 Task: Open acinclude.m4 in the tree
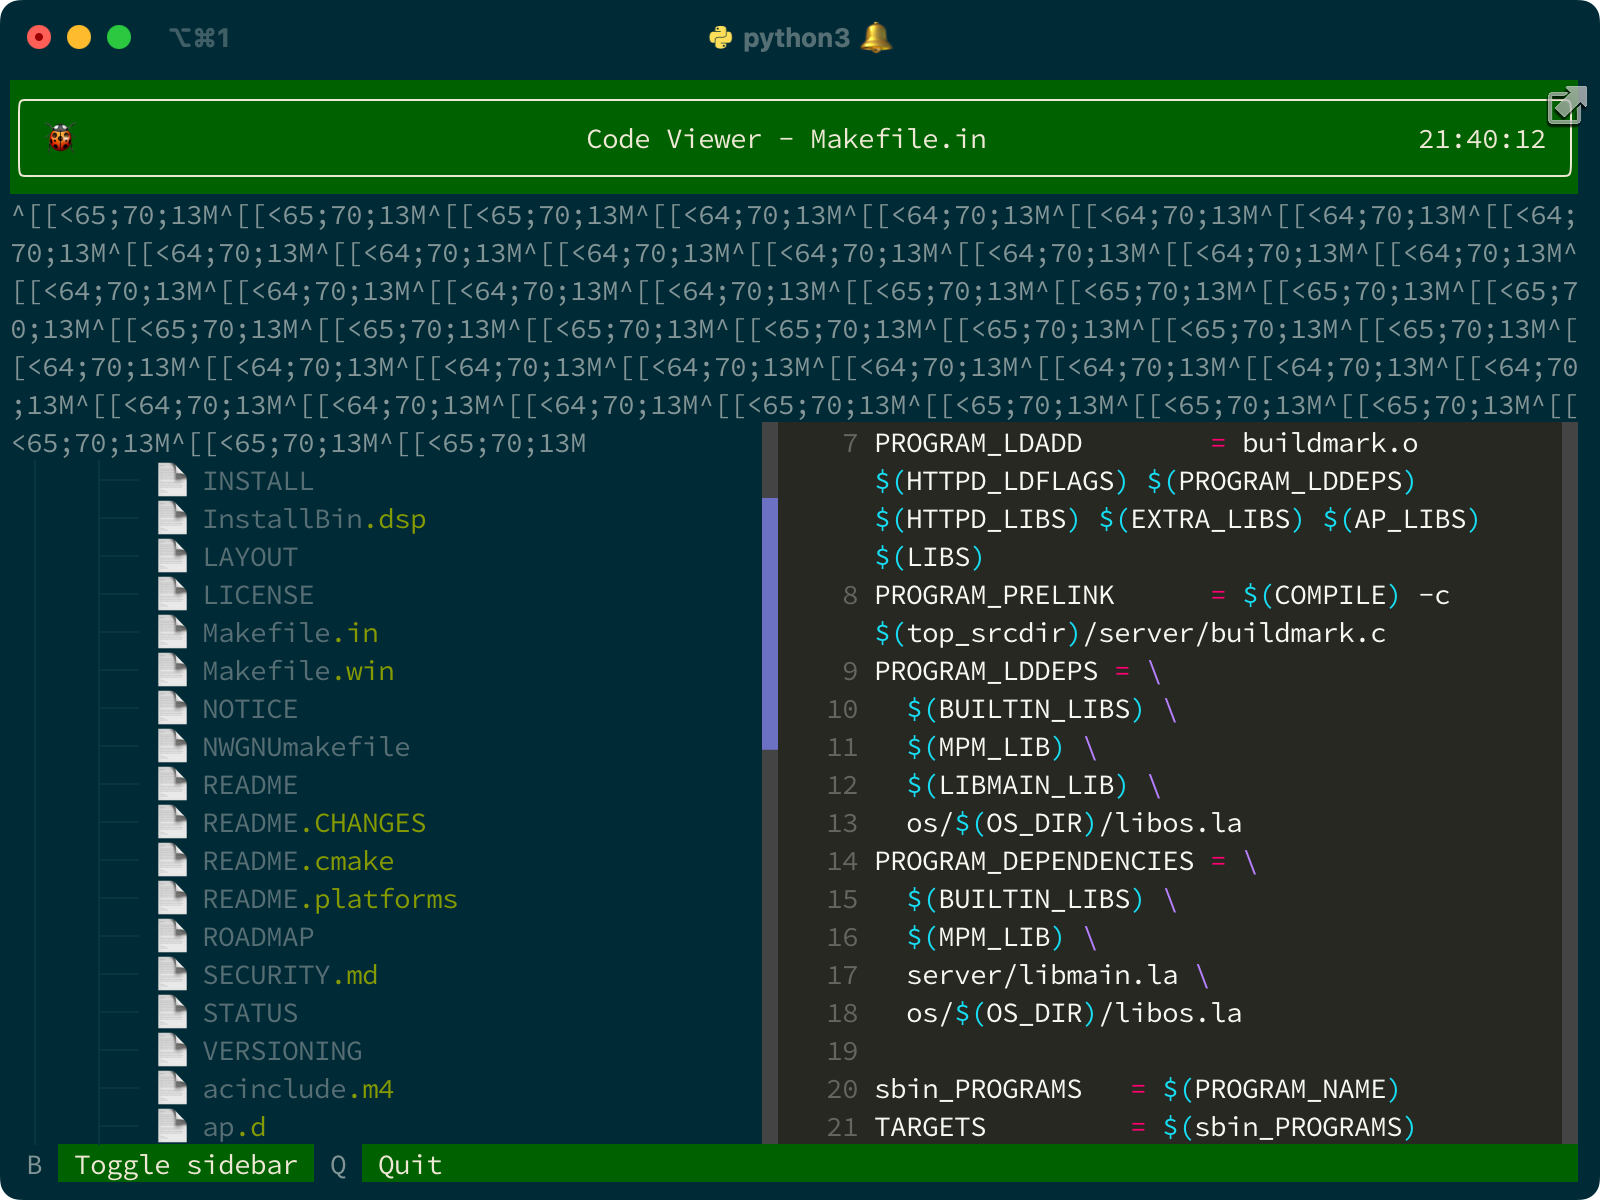(298, 1089)
